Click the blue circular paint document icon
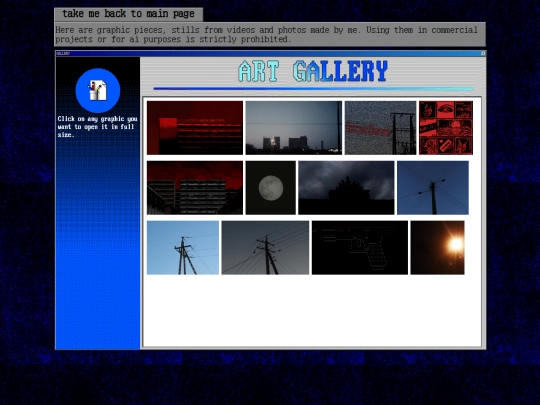Image resolution: width=540 pixels, height=405 pixels. [98, 91]
